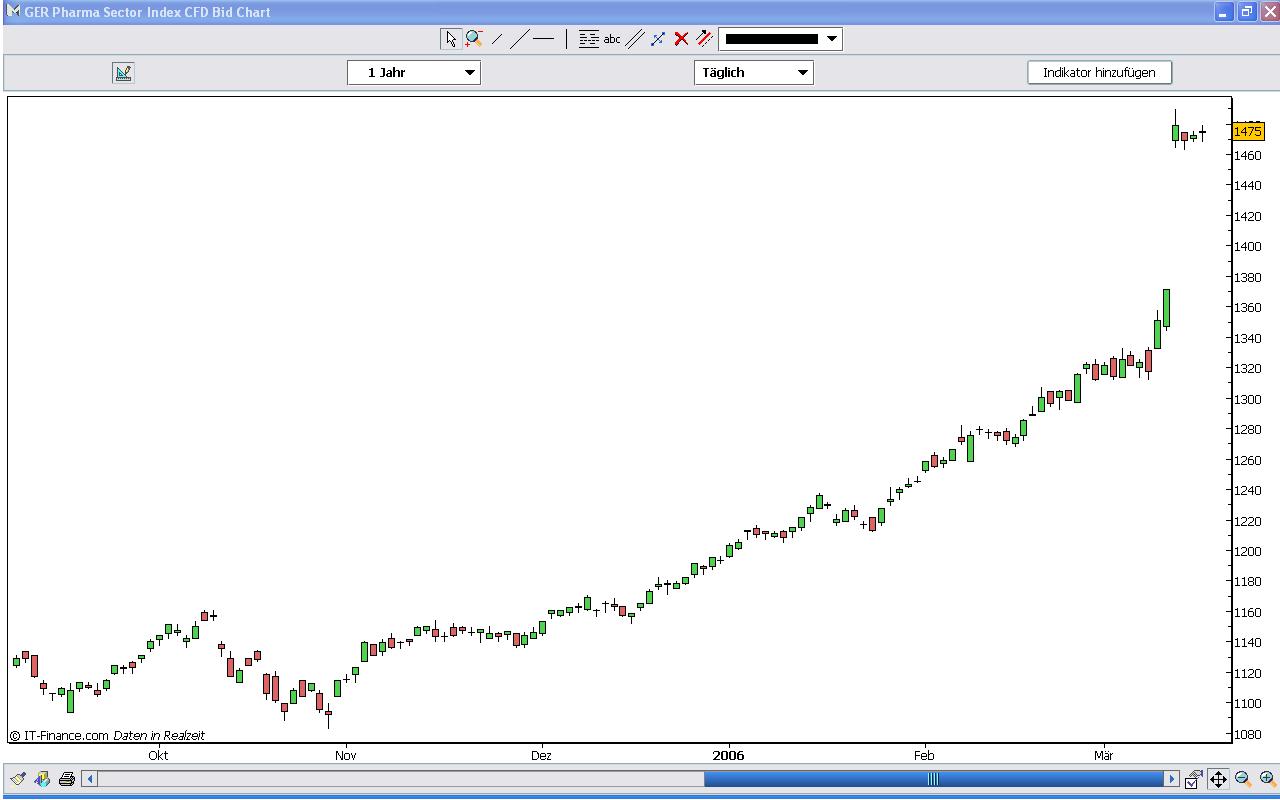Viewport: 1280px width, 800px height.
Task: Click the 'Dez' month label on time axis
Action: click(x=541, y=756)
